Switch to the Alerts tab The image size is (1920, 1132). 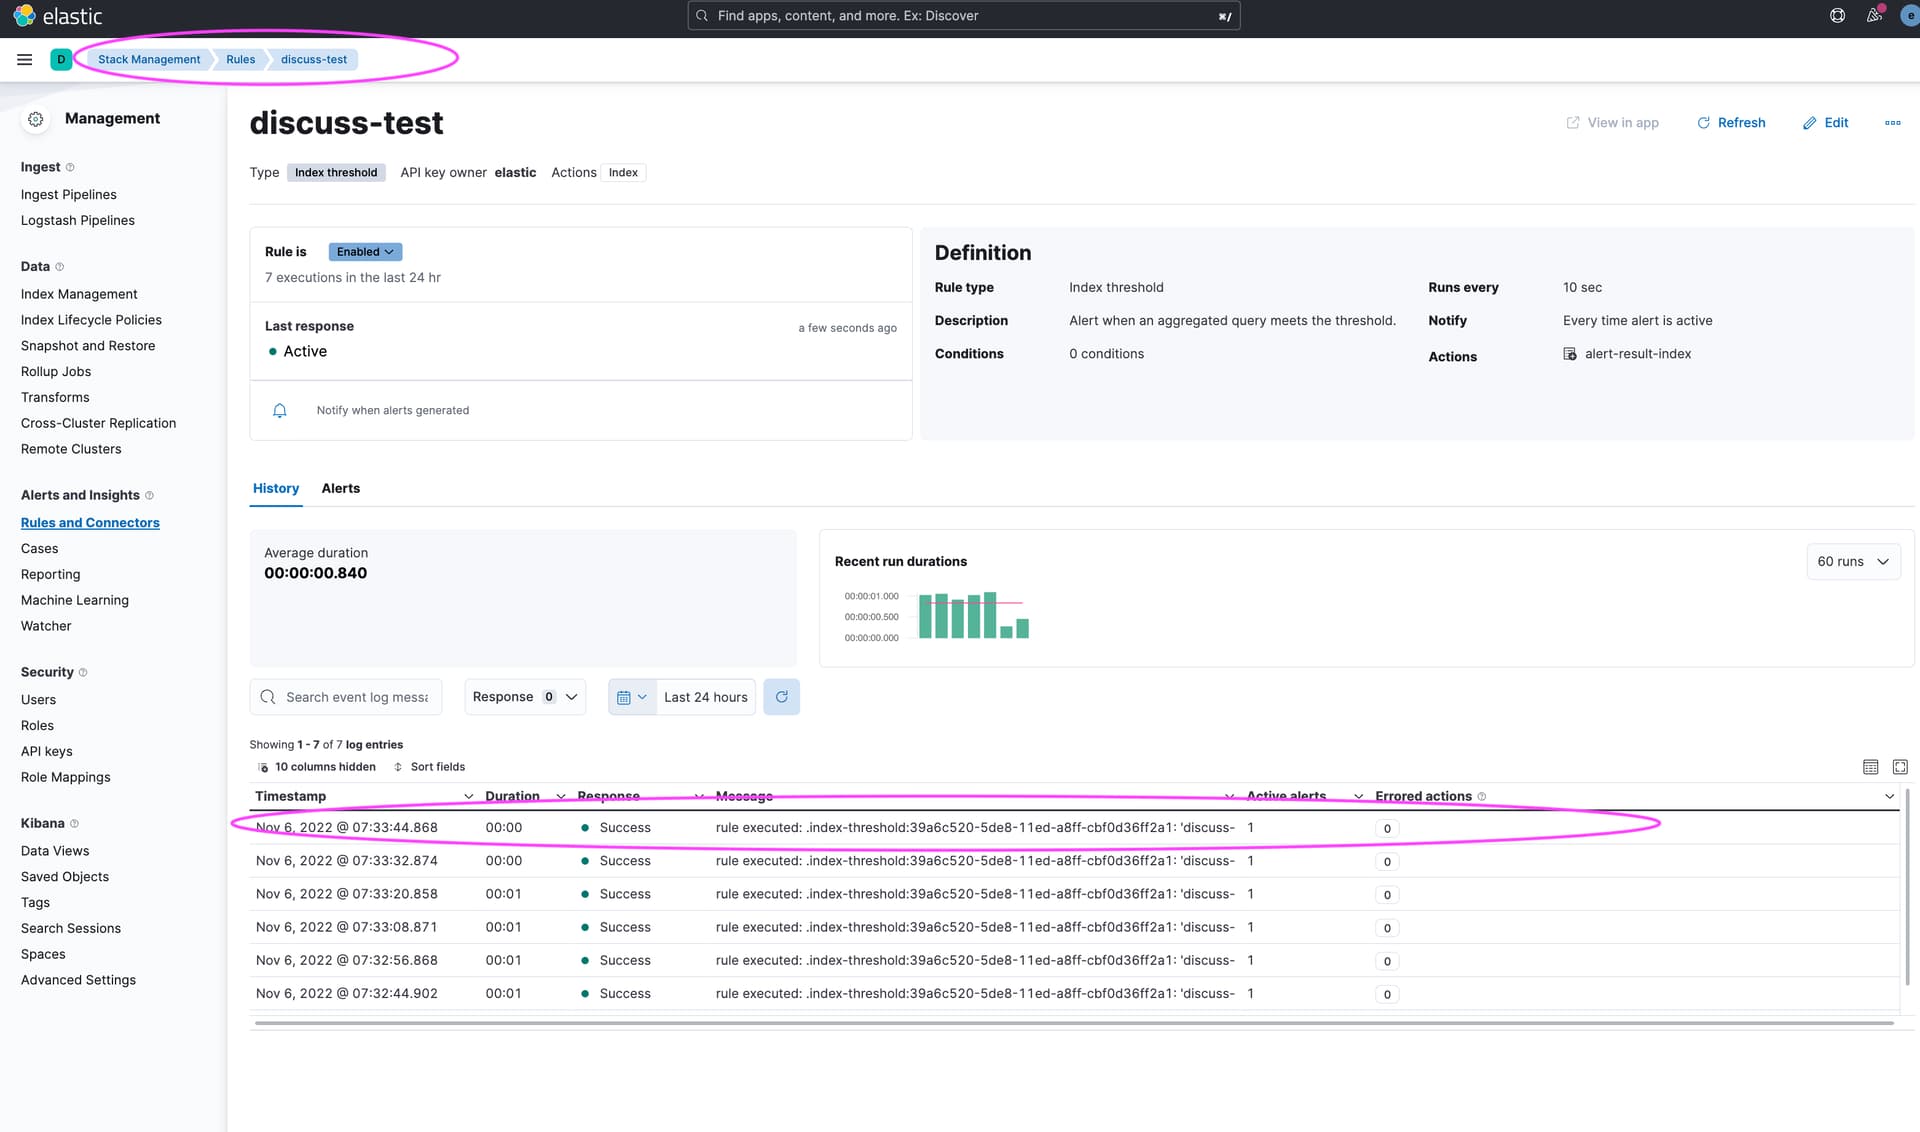pos(341,489)
